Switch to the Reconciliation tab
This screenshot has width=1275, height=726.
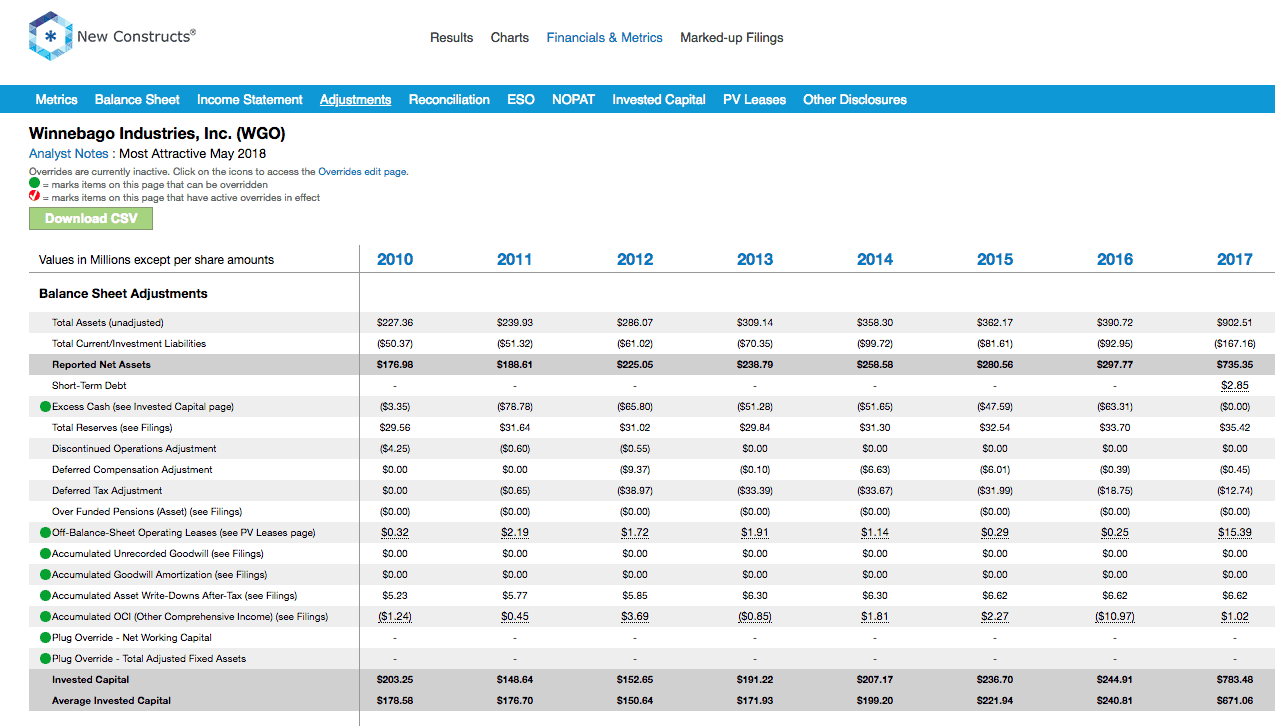click(x=449, y=99)
